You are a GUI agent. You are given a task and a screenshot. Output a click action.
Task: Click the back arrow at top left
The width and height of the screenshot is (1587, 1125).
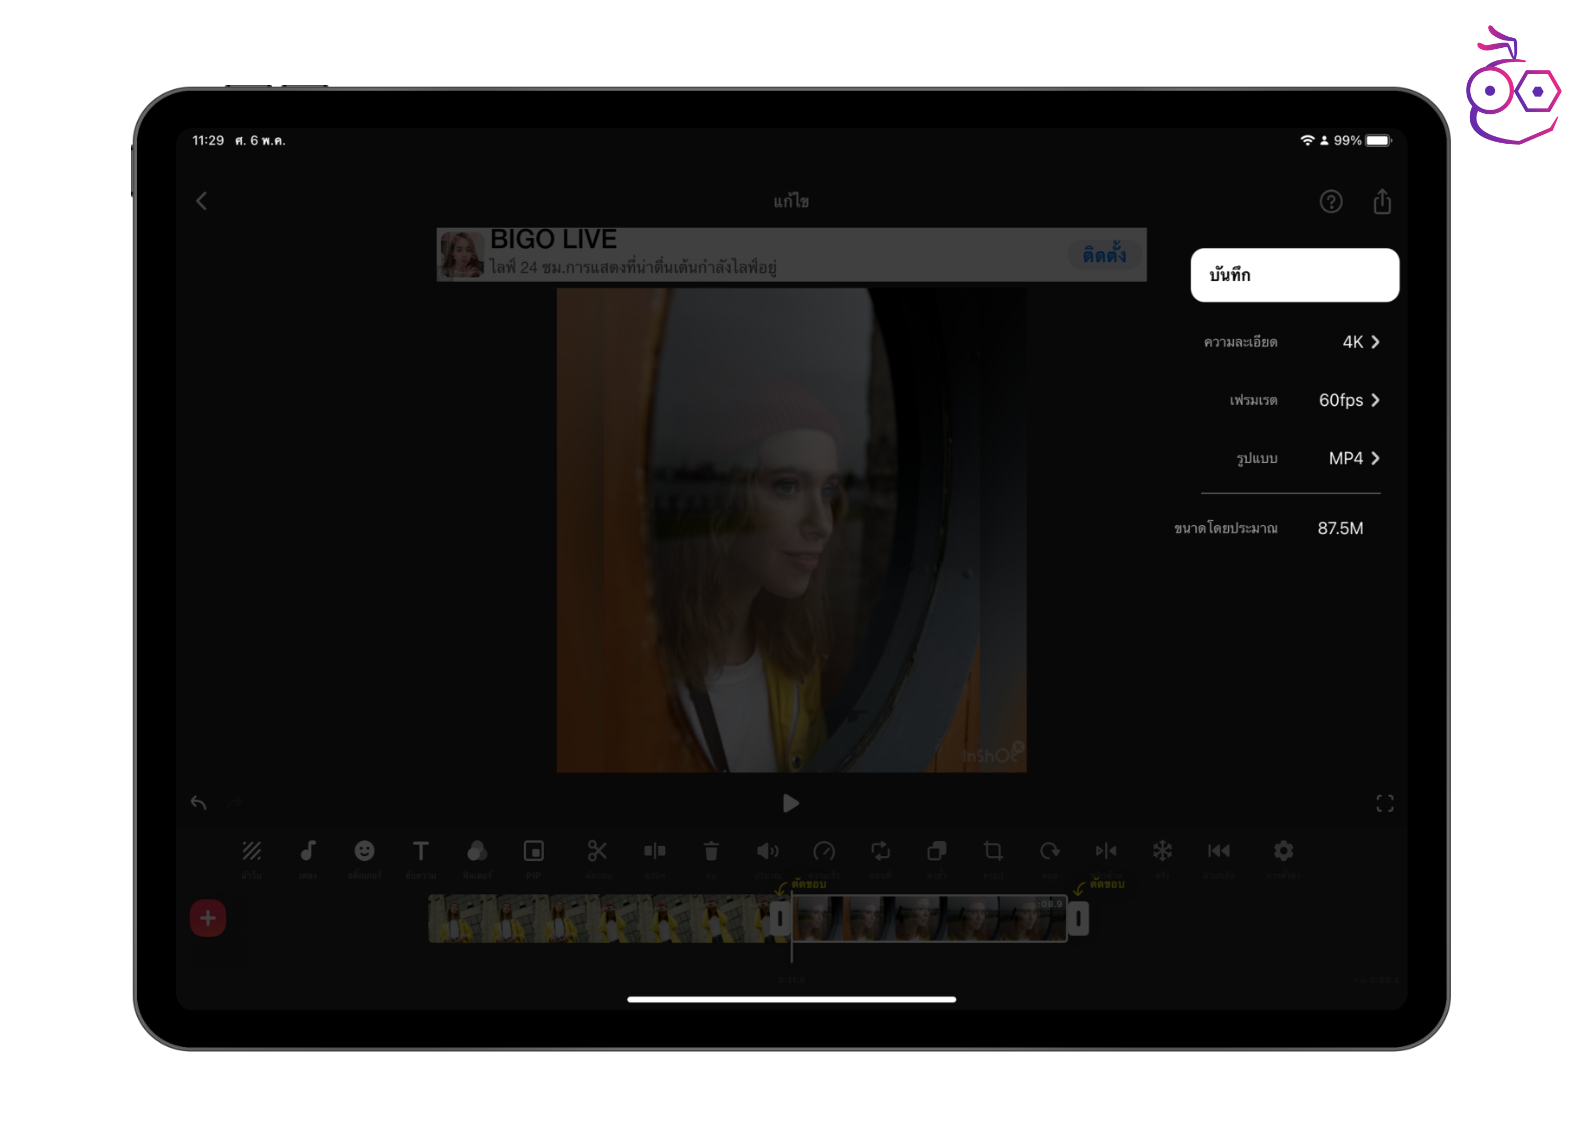coord(202,201)
